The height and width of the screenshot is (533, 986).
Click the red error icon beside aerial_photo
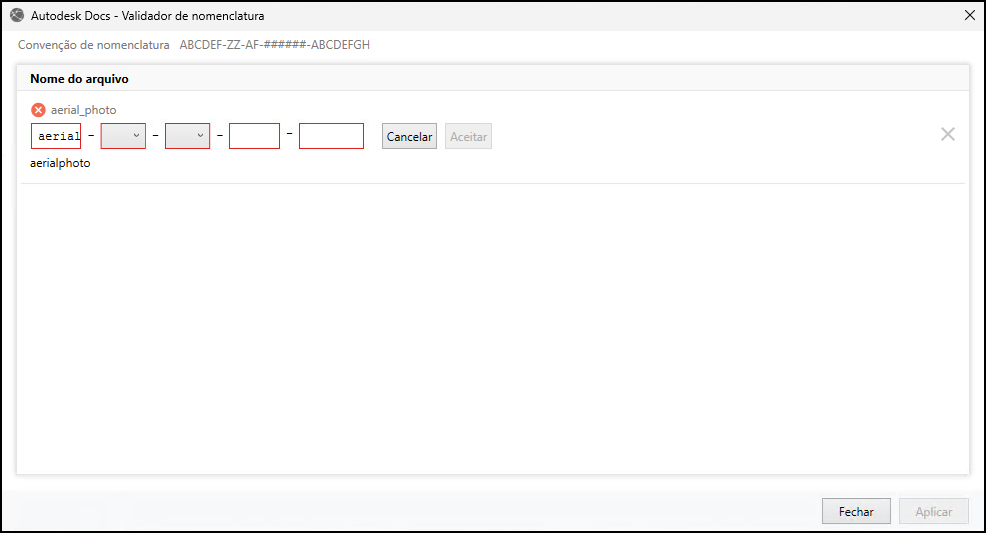pyautogui.click(x=38, y=110)
